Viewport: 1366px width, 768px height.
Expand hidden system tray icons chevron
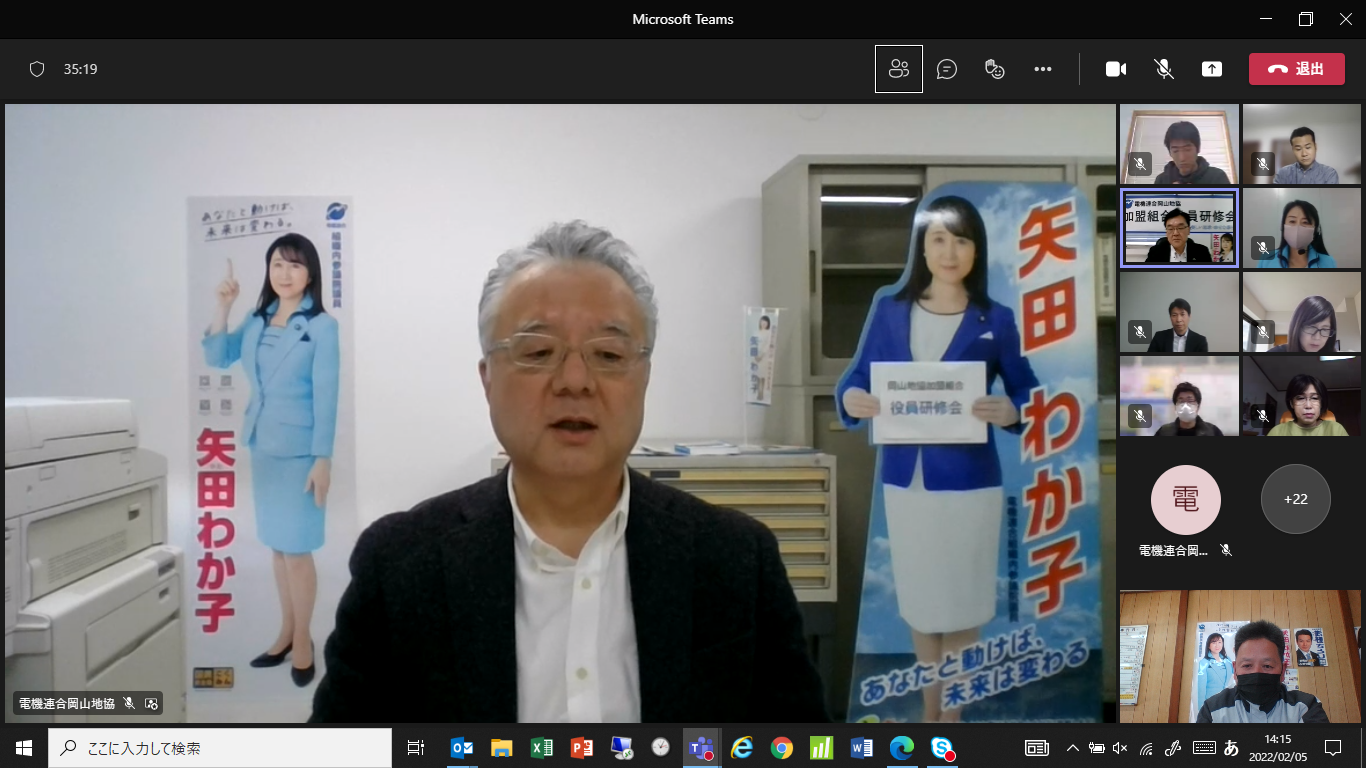pos(1073,747)
